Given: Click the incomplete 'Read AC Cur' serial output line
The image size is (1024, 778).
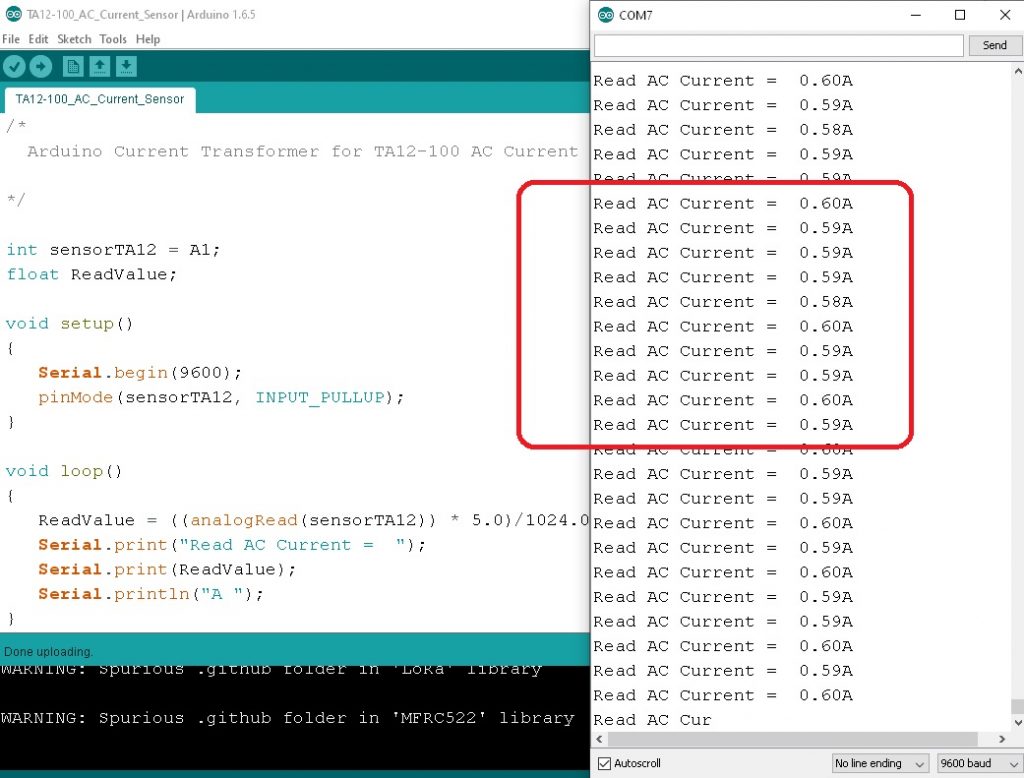Looking at the screenshot, I should 652,720.
